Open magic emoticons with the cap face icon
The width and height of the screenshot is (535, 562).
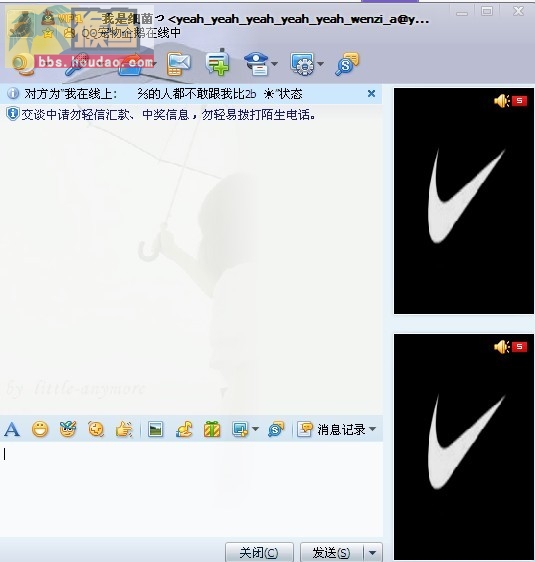[x=68, y=429]
